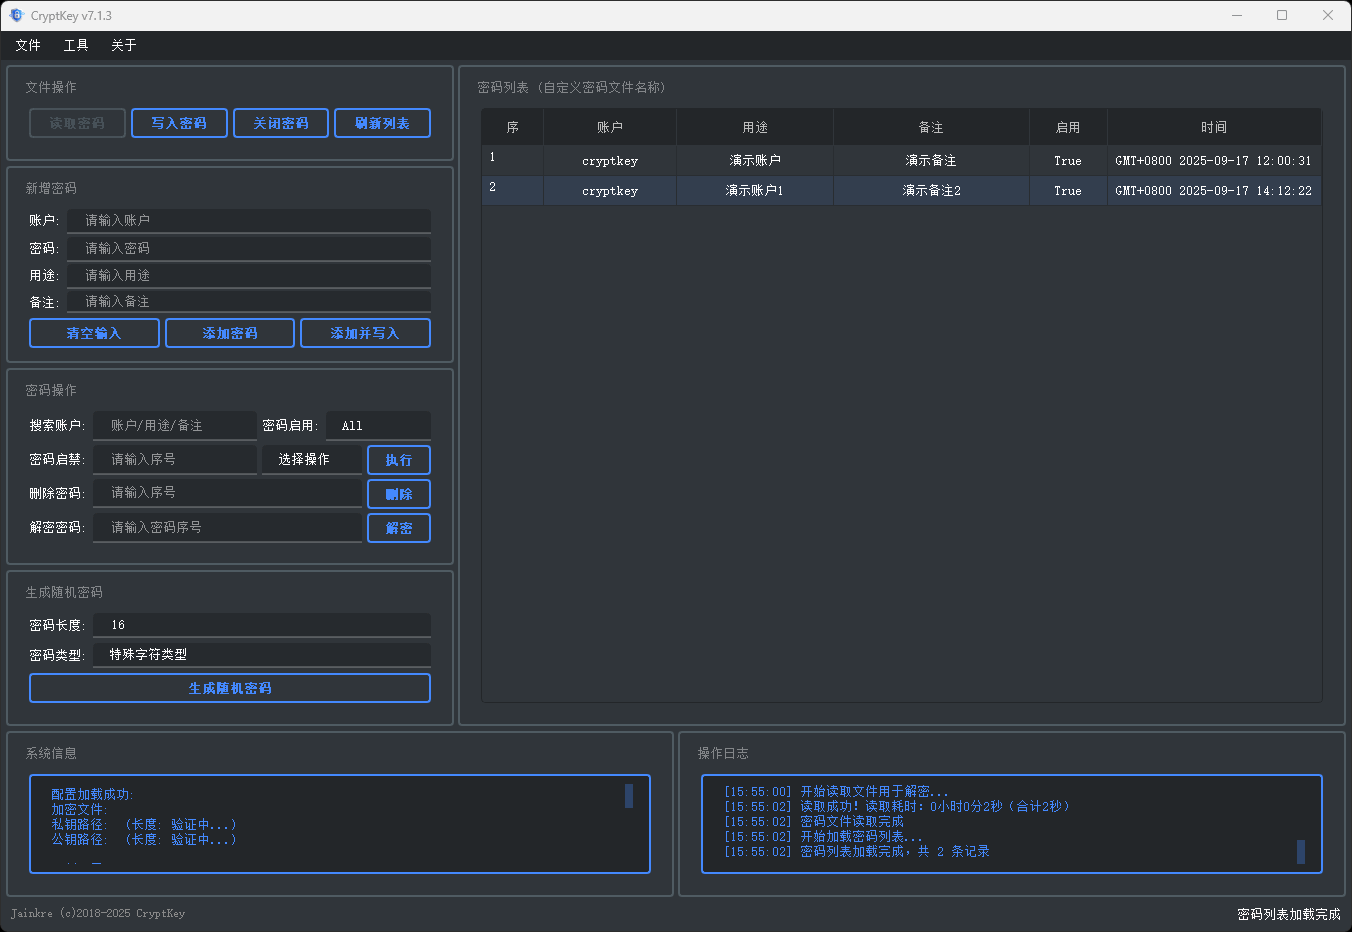Click the 添加密码 button
Viewport: 1352px width, 932px height.
pos(230,333)
